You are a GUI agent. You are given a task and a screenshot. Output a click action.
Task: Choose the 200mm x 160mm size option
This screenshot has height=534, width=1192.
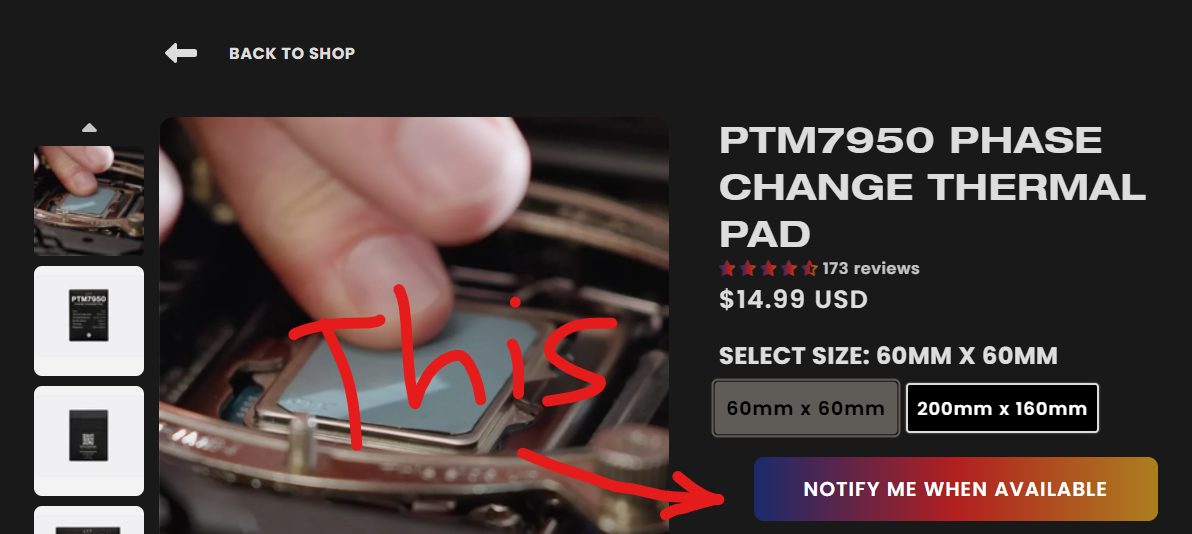point(1002,408)
